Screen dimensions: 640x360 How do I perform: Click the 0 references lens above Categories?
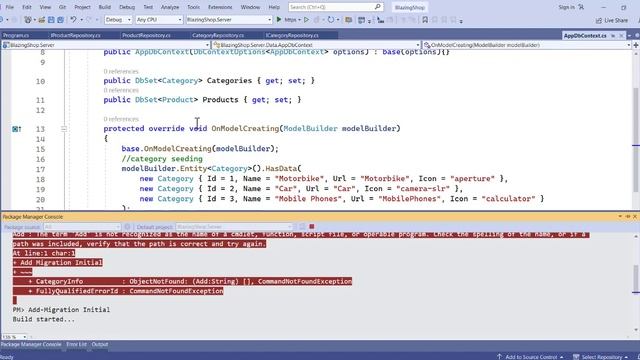pyautogui.click(x=121, y=71)
